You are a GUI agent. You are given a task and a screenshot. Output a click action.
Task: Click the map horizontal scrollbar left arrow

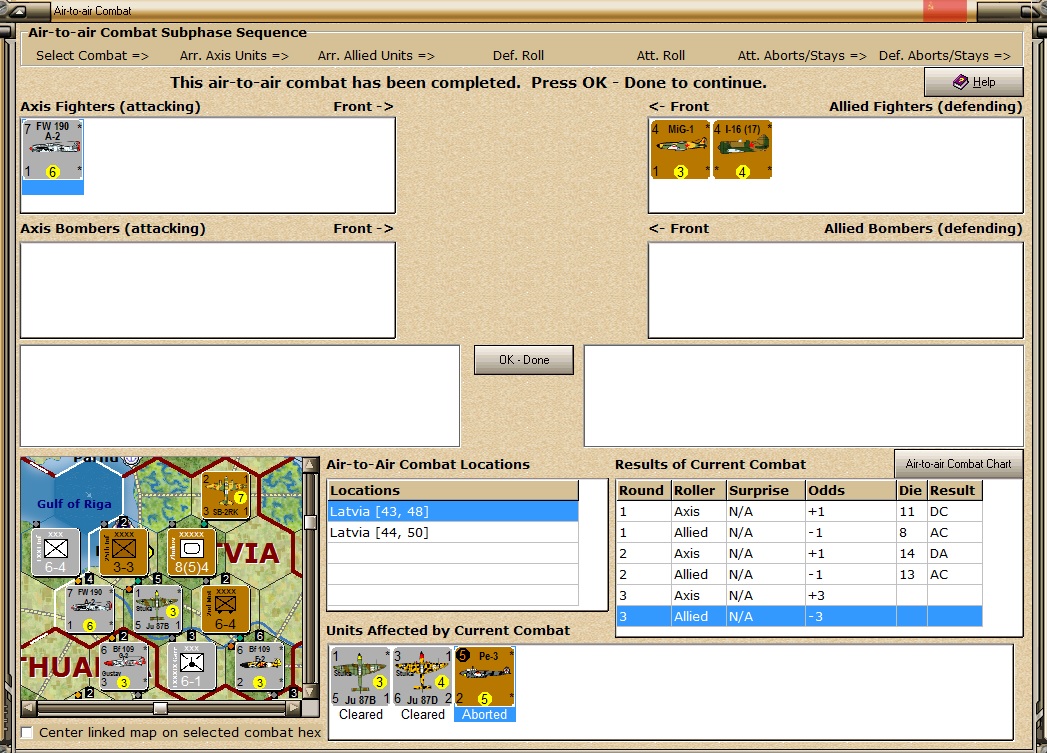[x=28, y=707]
